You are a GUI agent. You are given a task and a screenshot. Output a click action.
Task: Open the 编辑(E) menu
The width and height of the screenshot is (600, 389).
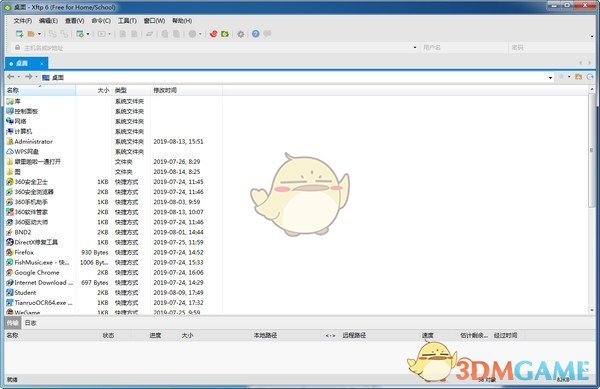coord(48,21)
